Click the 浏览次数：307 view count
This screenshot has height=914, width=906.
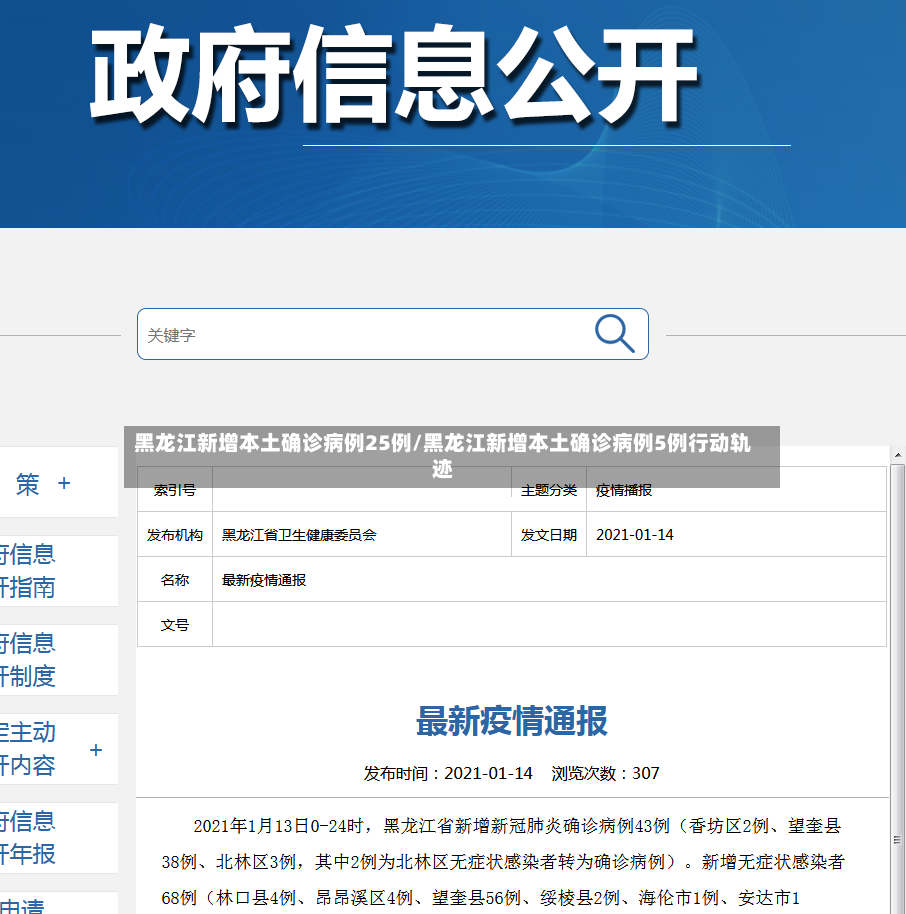(605, 774)
